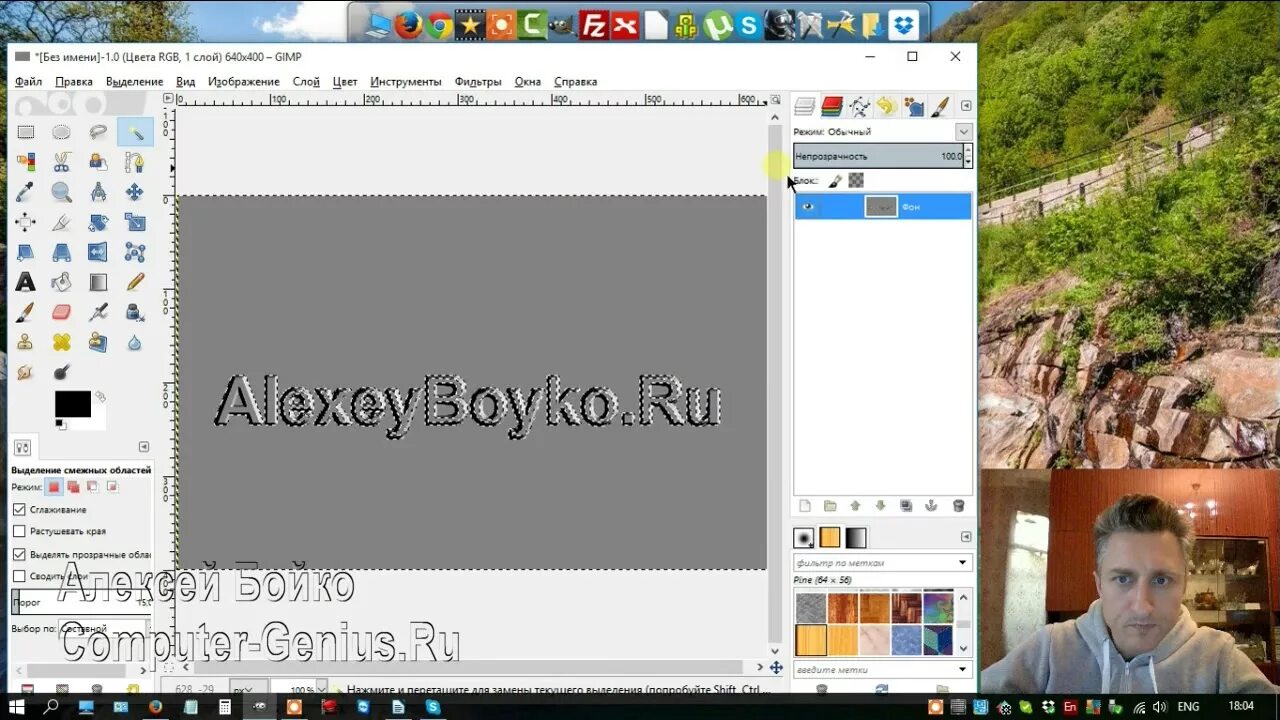
Task: Click the delete layer trash icon
Action: pos(958,506)
